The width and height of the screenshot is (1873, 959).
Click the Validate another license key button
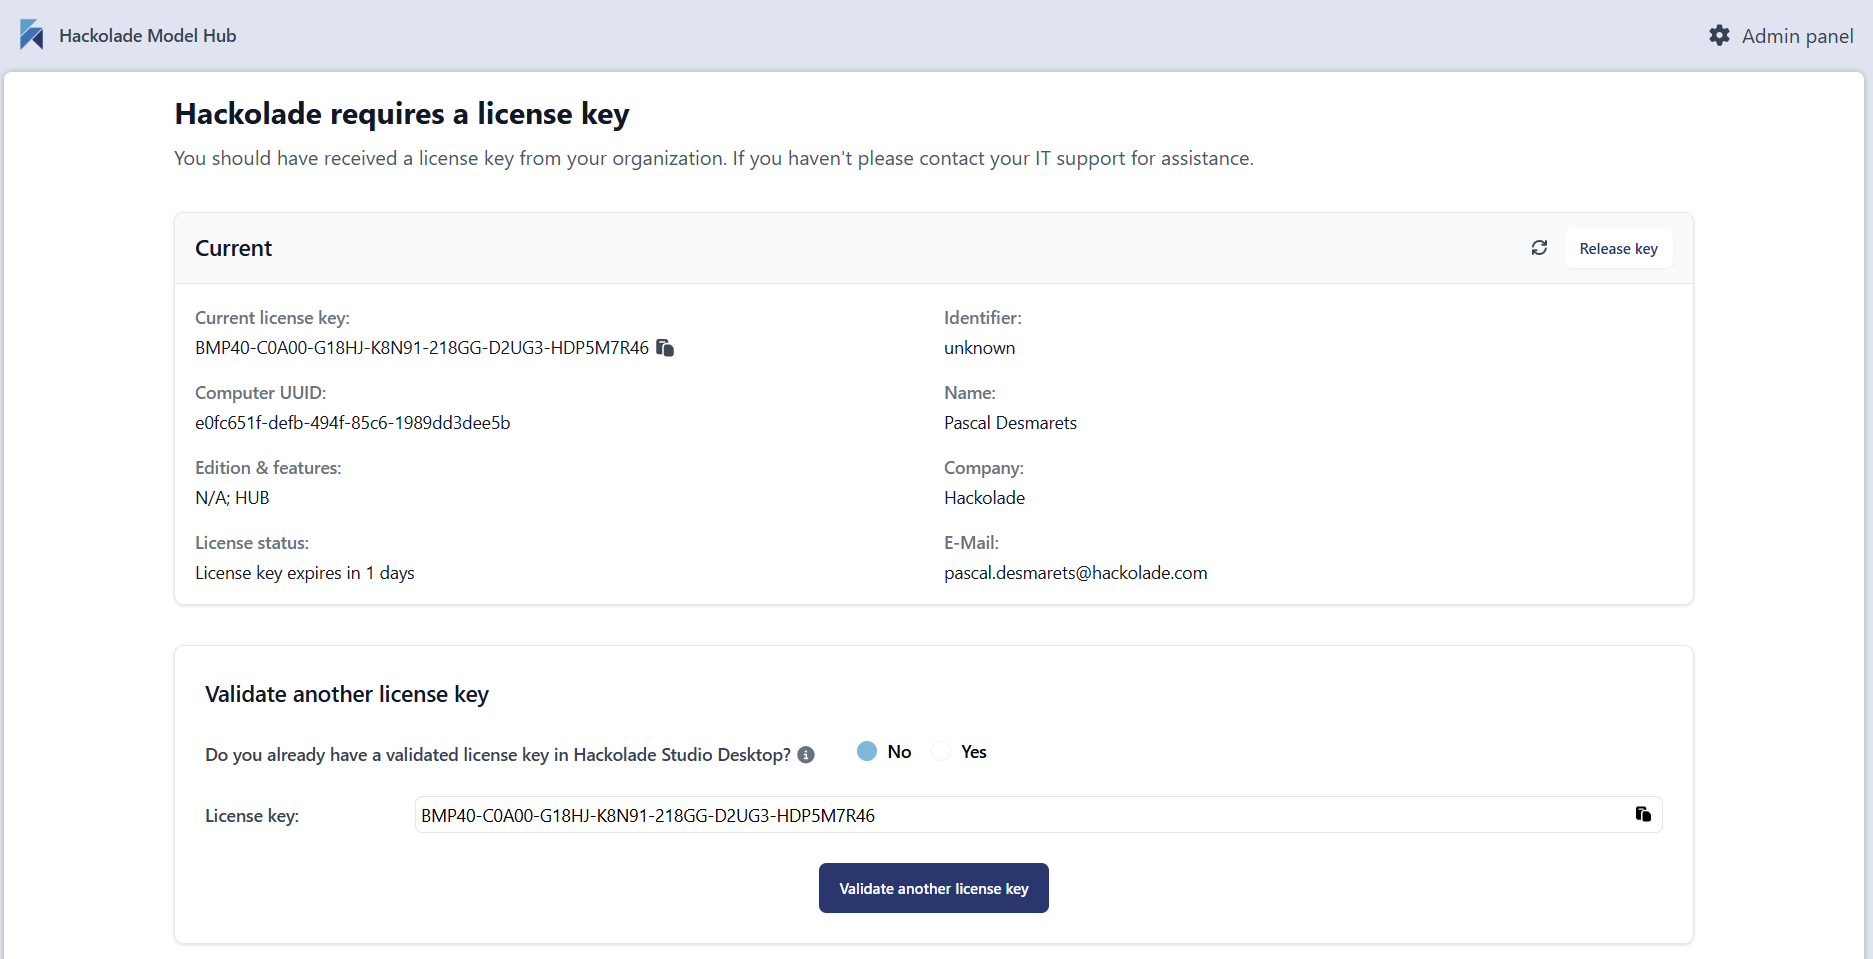point(933,888)
